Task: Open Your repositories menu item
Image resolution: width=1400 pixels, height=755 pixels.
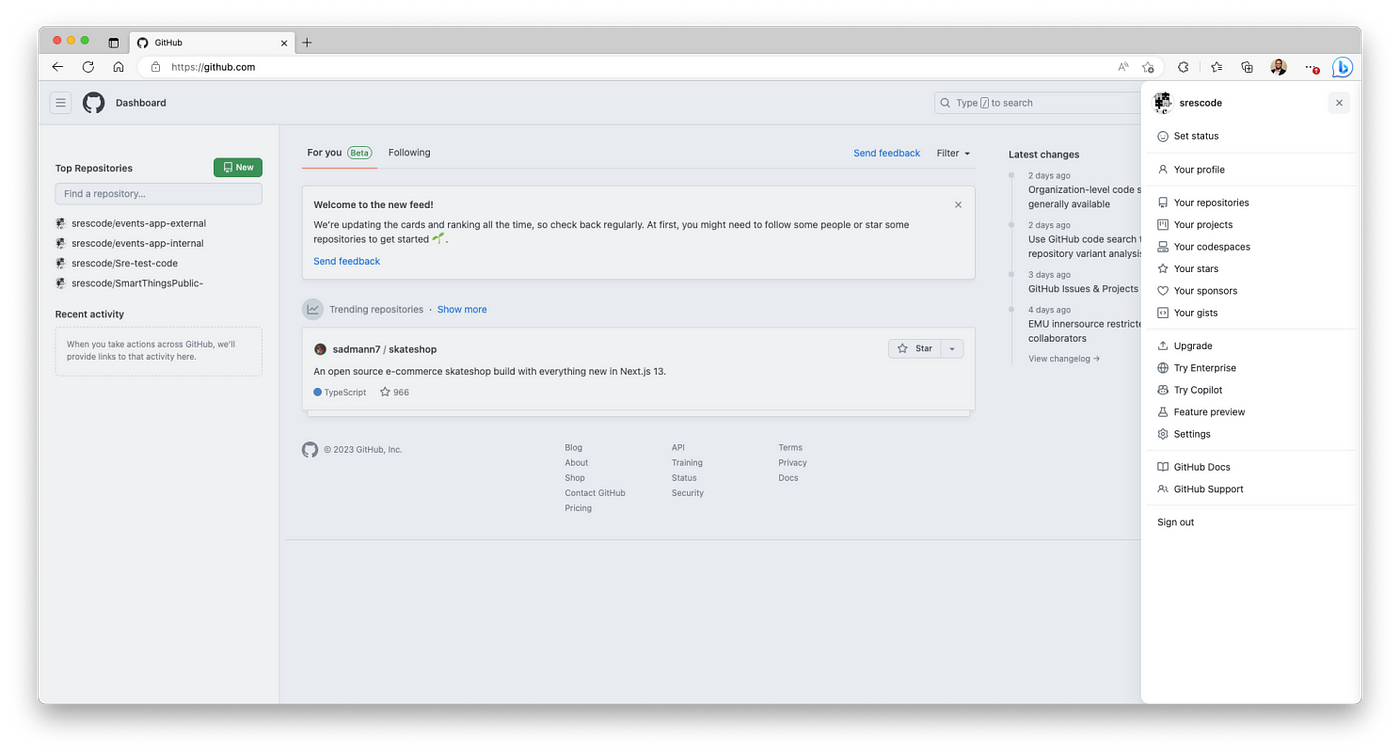Action: pyautogui.click(x=1248, y=203)
